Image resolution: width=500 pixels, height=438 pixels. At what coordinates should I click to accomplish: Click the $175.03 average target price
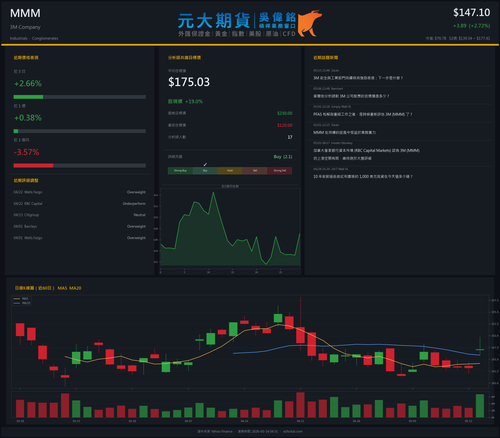(189, 82)
